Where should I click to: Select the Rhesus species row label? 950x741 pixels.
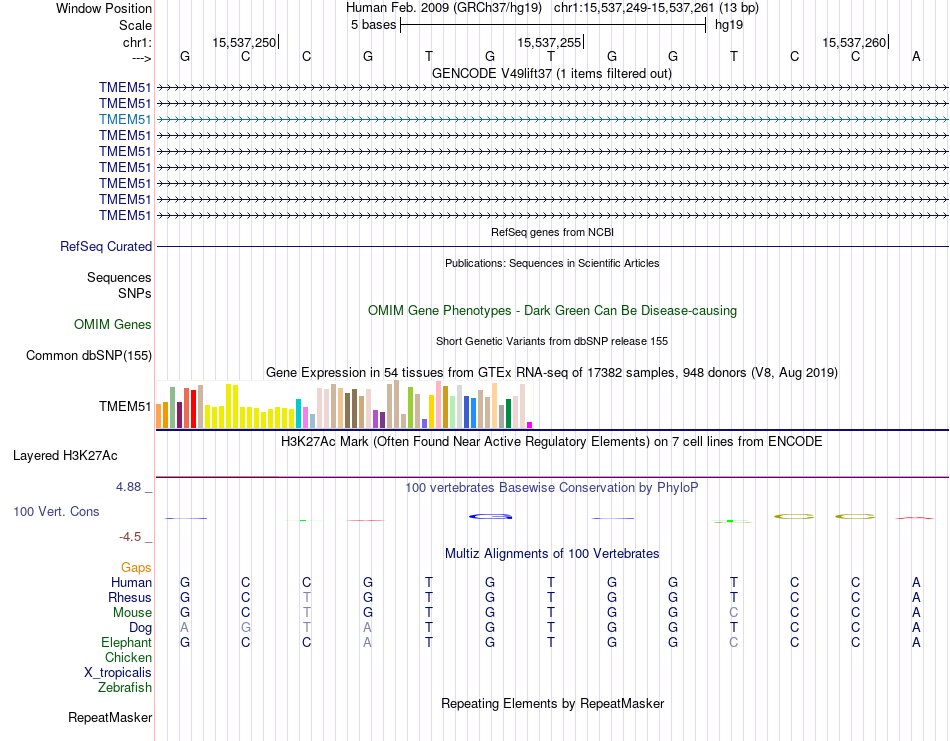130,597
